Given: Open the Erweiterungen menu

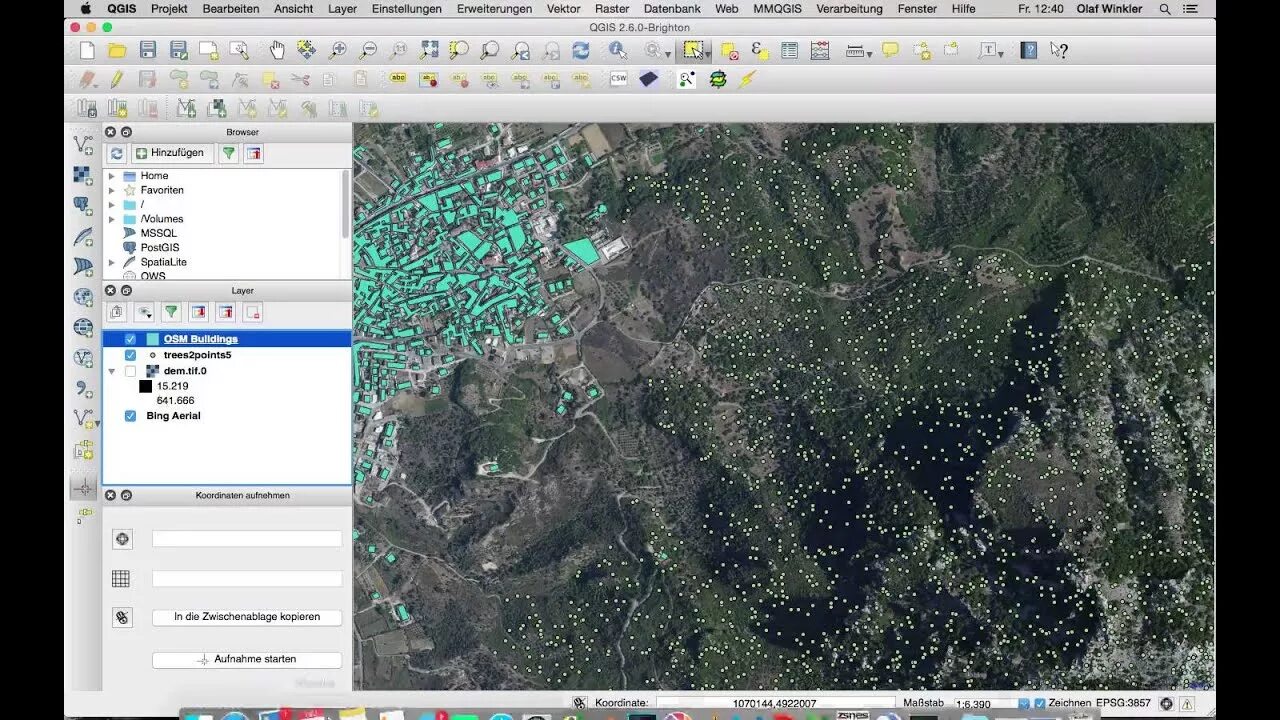Looking at the screenshot, I should [x=494, y=8].
